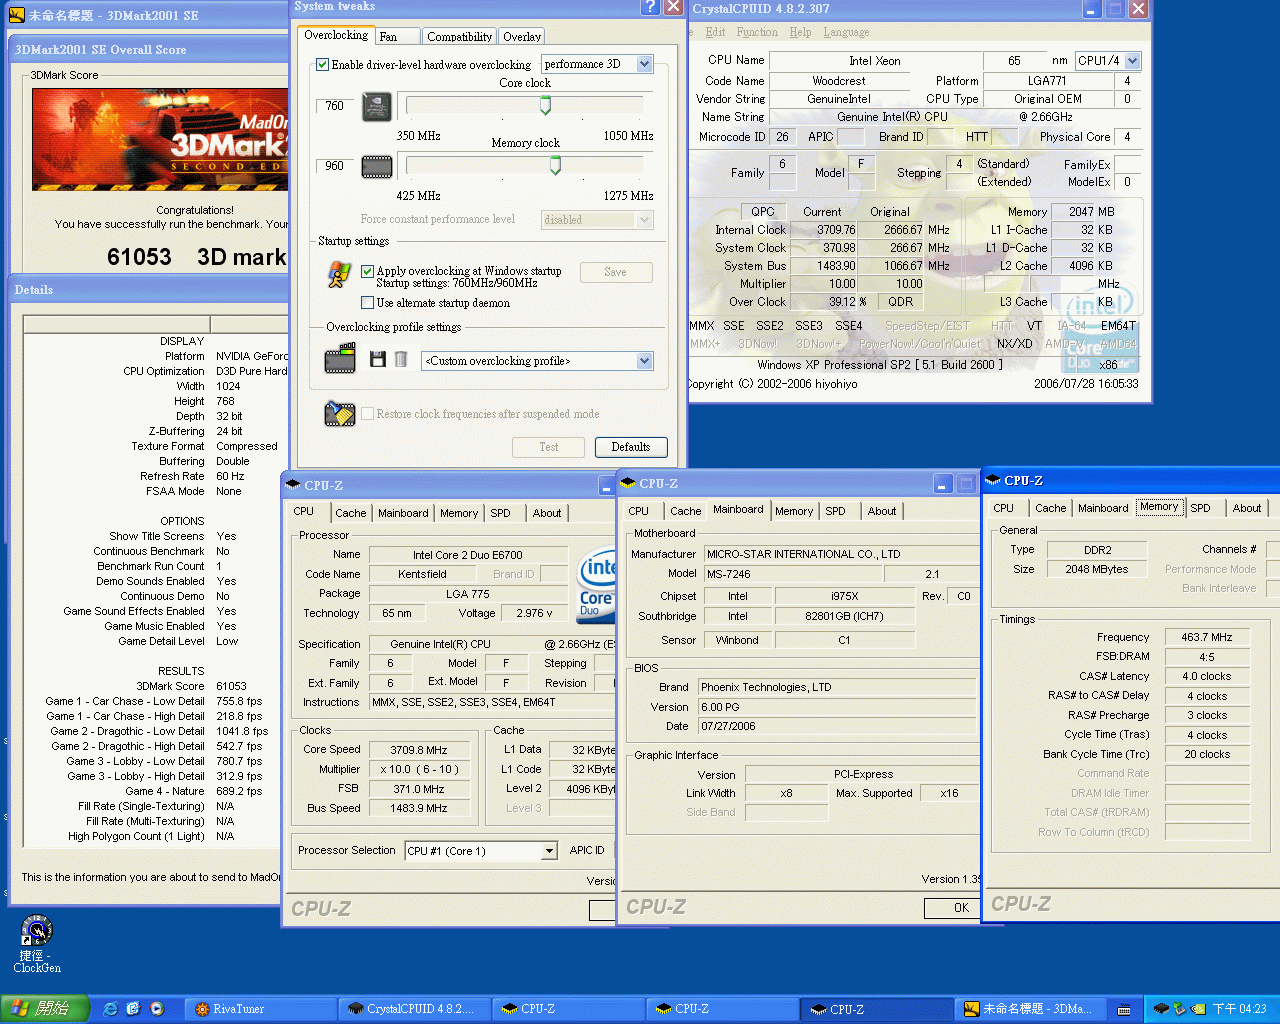The image size is (1280, 1024).
Task: Switch to 3DMark window in the taskbar
Action: coord(1030,1009)
